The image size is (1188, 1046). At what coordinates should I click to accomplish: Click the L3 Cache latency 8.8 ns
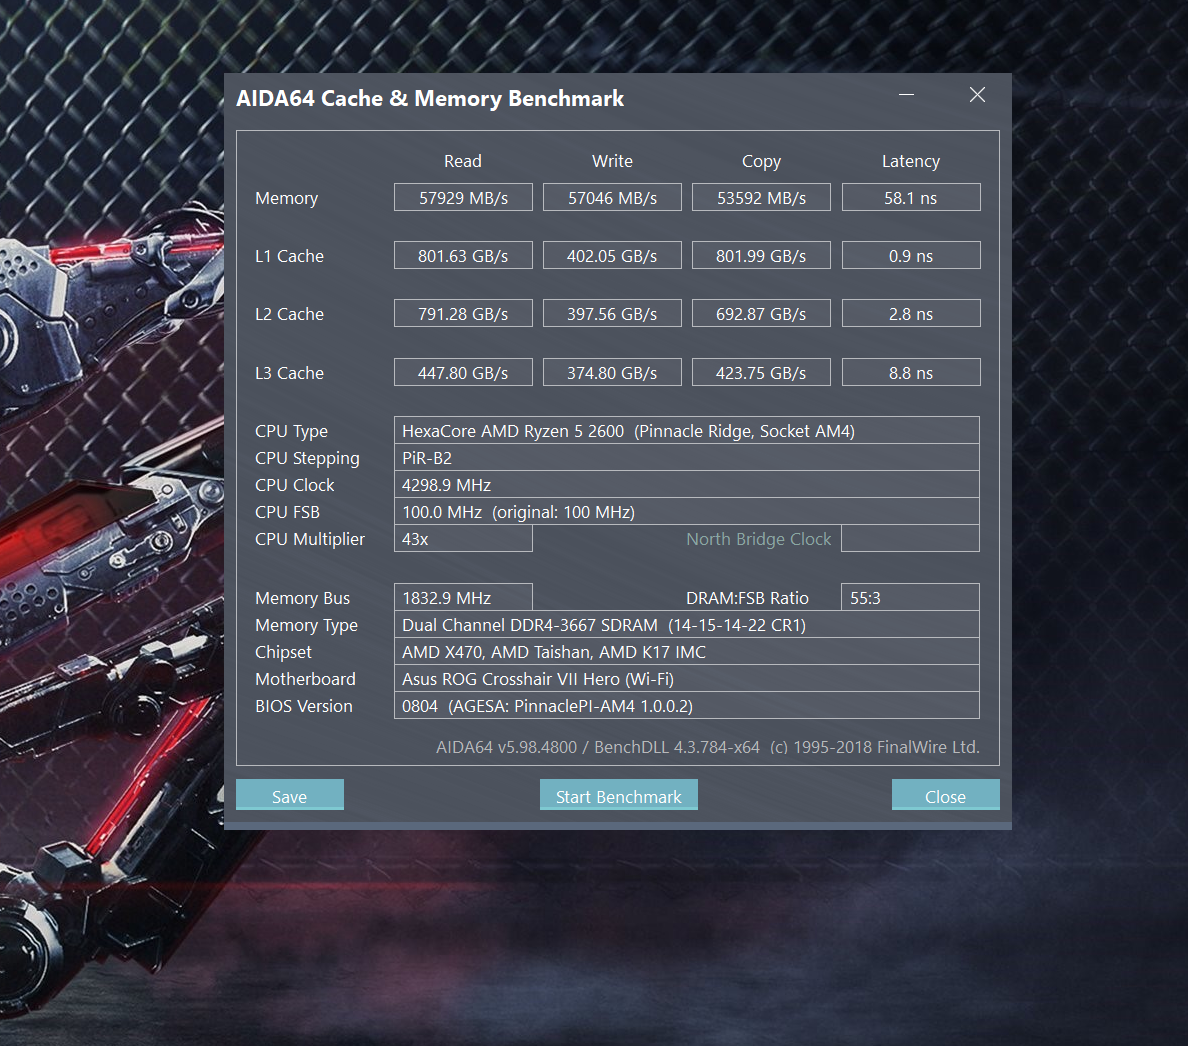[911, 372]
